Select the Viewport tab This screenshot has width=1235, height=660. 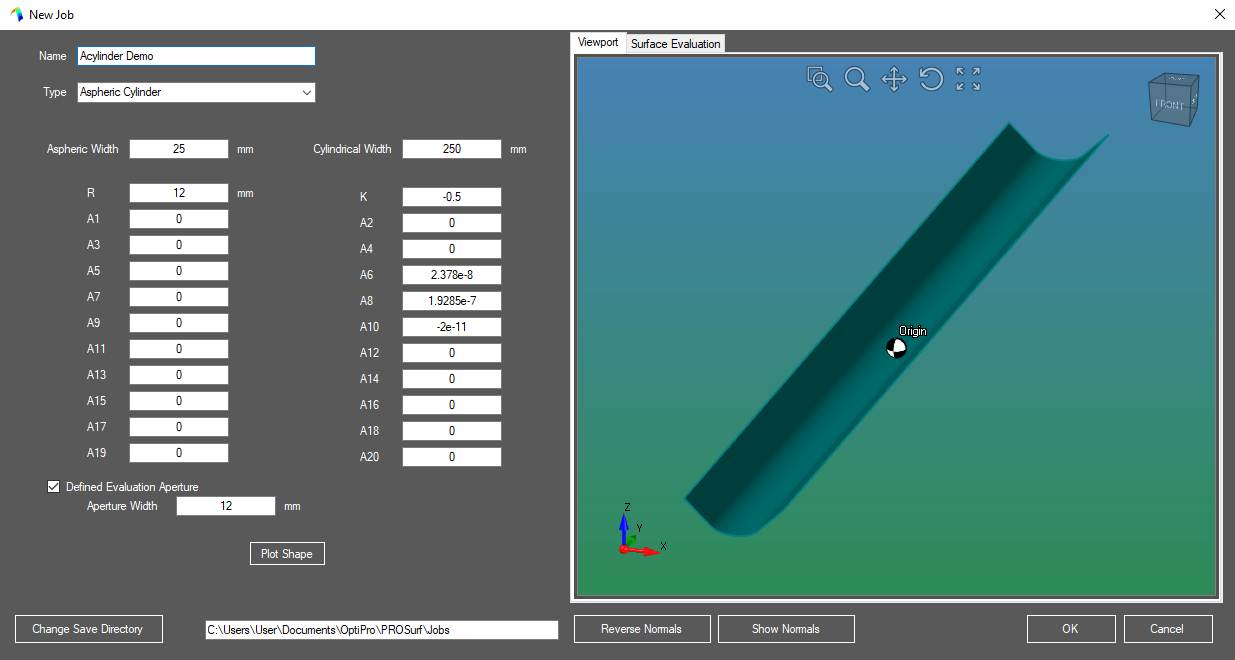598,43
